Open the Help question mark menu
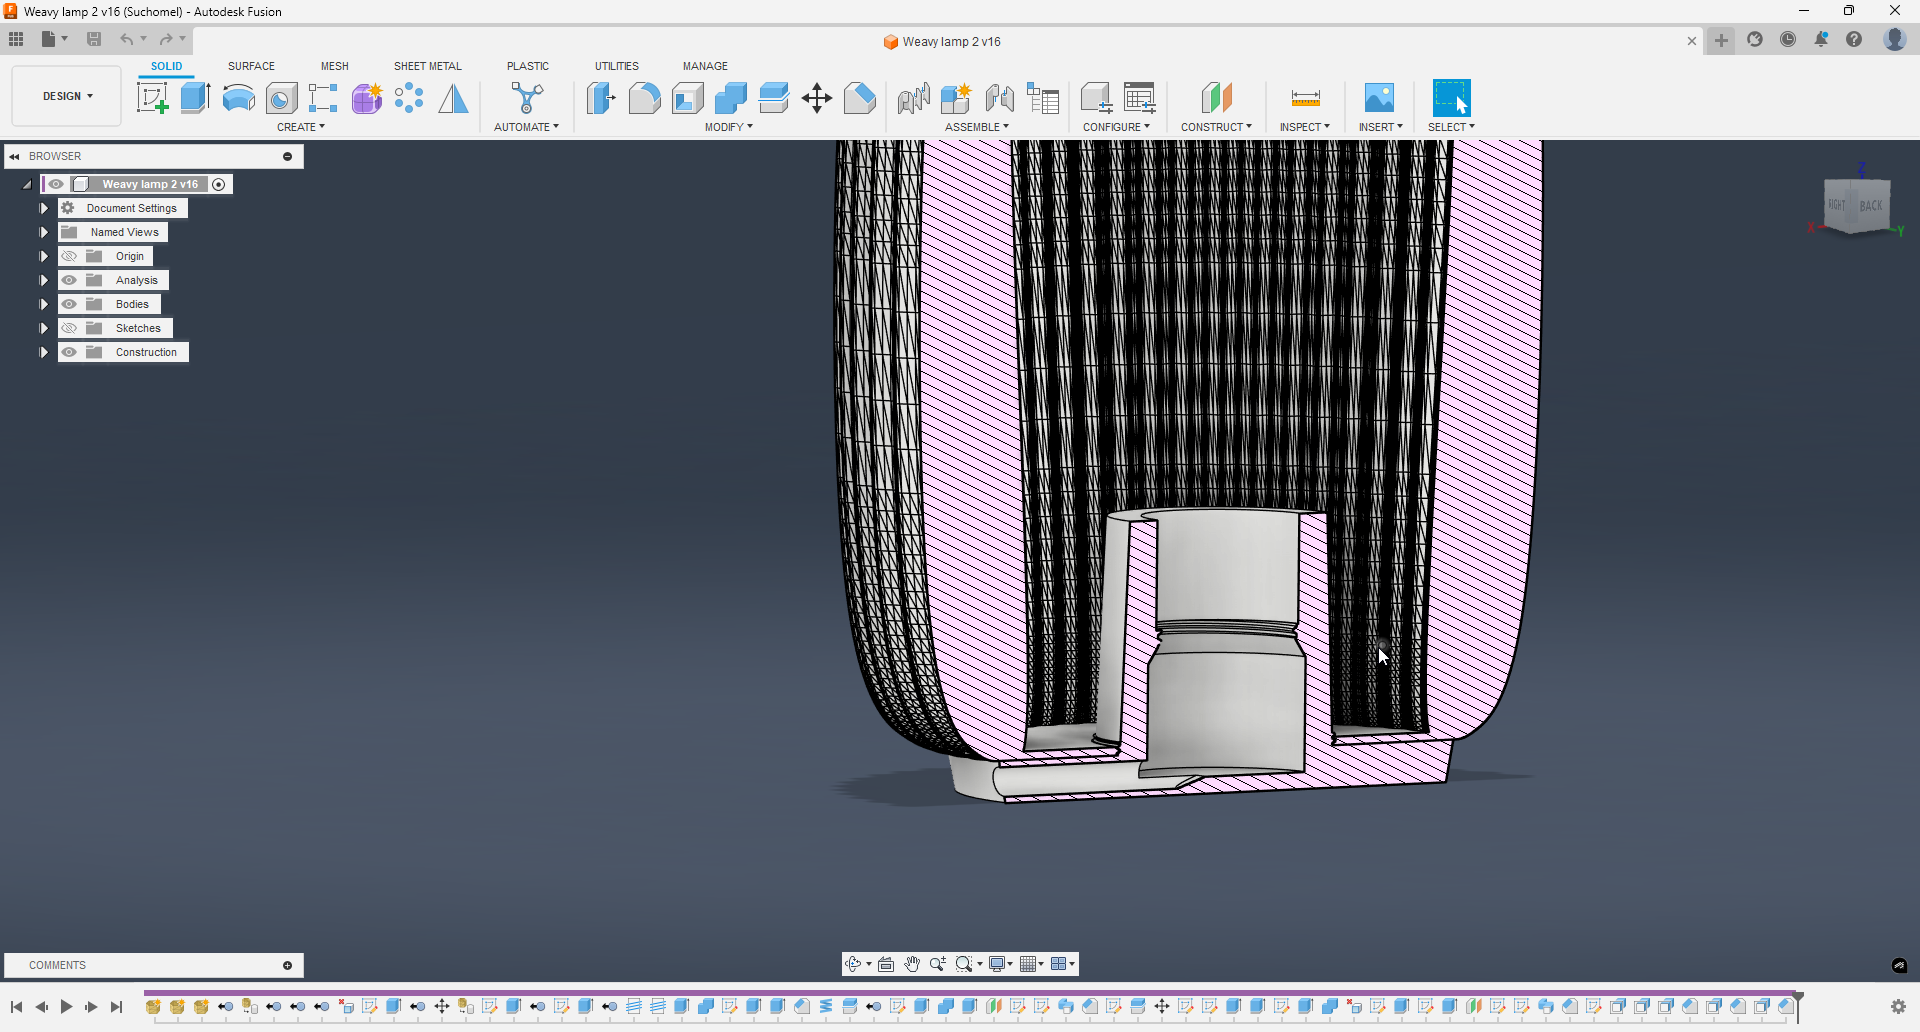Image resolution: width=1920 pixels, height=1032 pixels. tap(1854, 39)
